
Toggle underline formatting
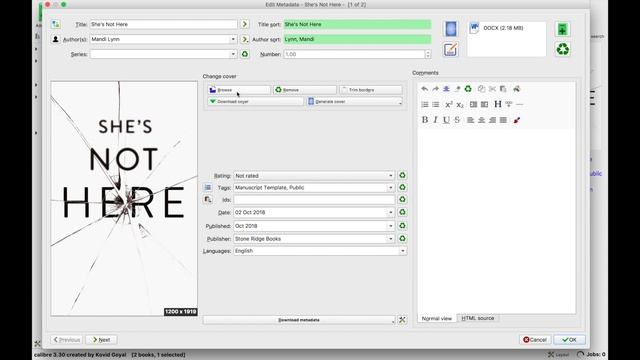tap(446, 120)
